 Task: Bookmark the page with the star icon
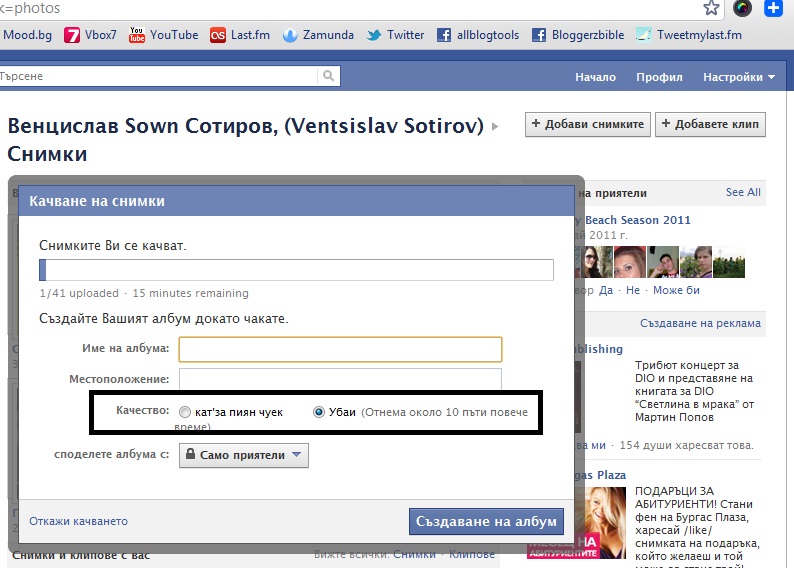click(x=711, y=8)
